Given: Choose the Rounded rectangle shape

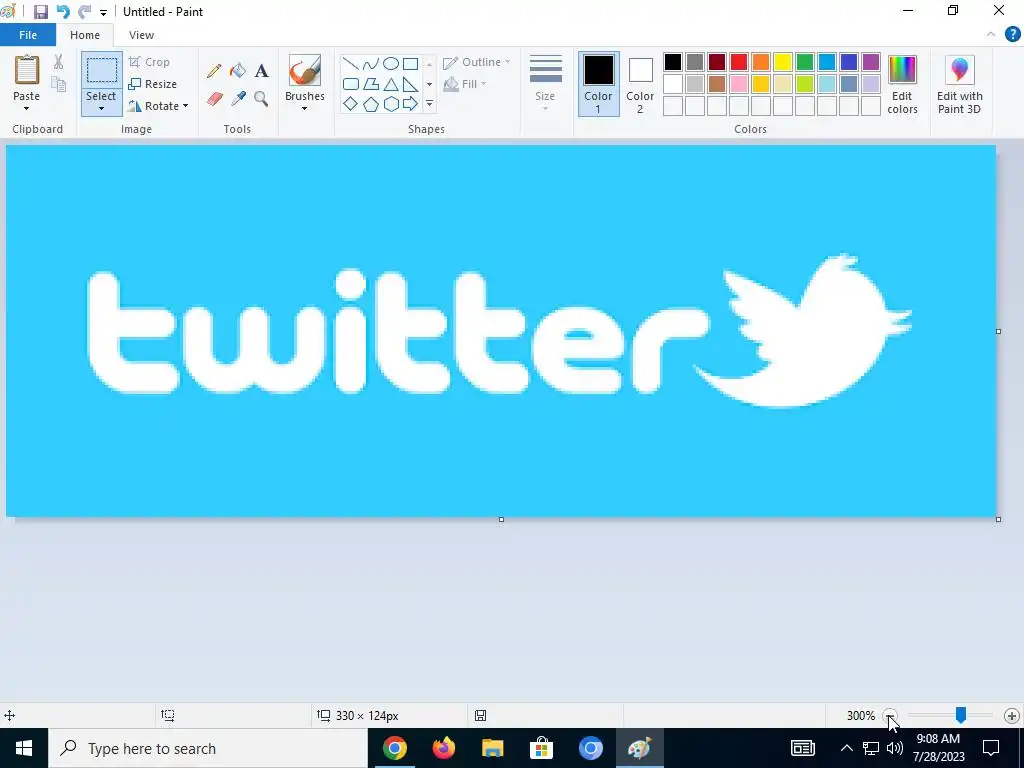Looking at the screenshot, I should point(351,84).
